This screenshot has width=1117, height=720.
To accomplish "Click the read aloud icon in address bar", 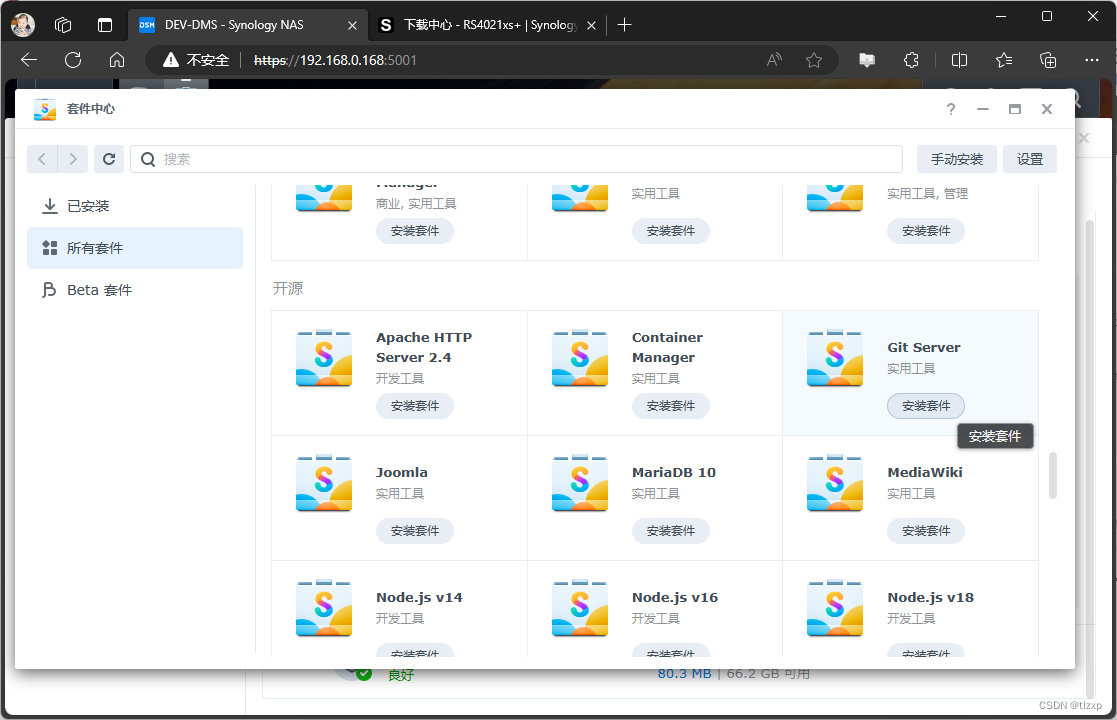I will pyautogui.click(x=774, y=61).
